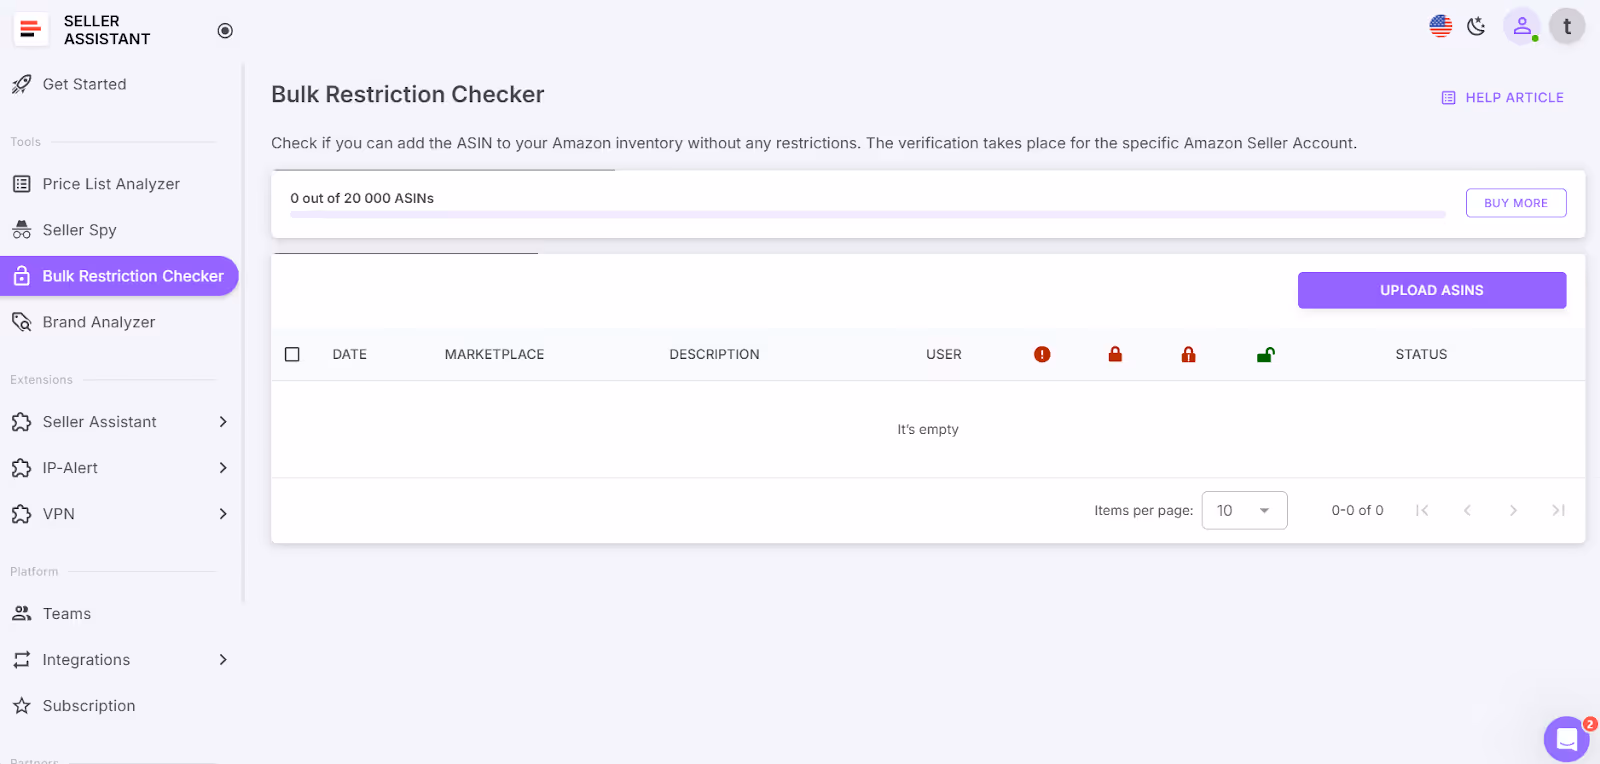Click the ASIN usage progress bar
Viewport: 1600px width, 764px height.
[868, 214]
